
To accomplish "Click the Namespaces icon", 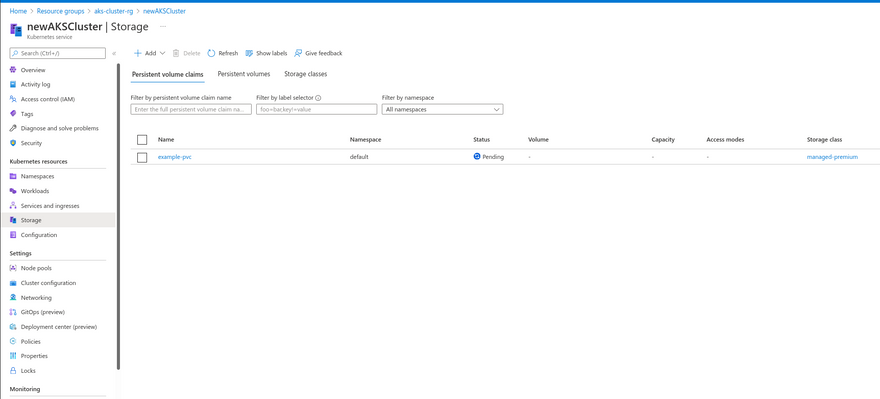I will coord(13,176).
